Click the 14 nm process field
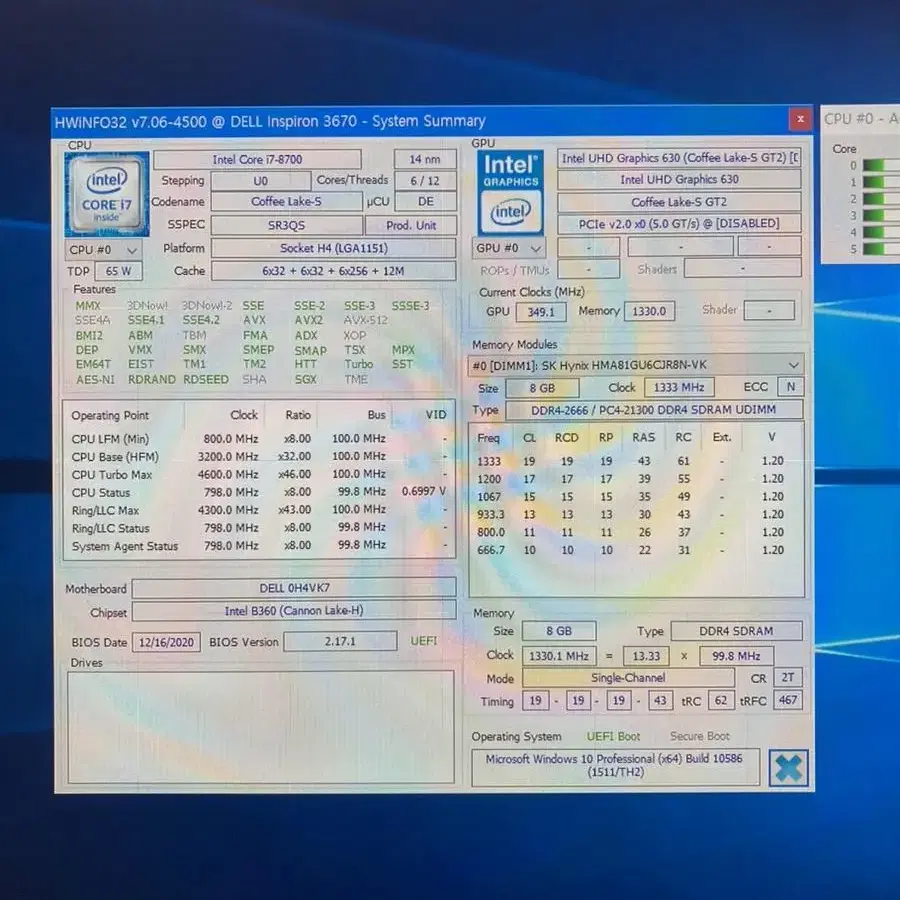Screen dimensions: 900x900 pos(425,160)
